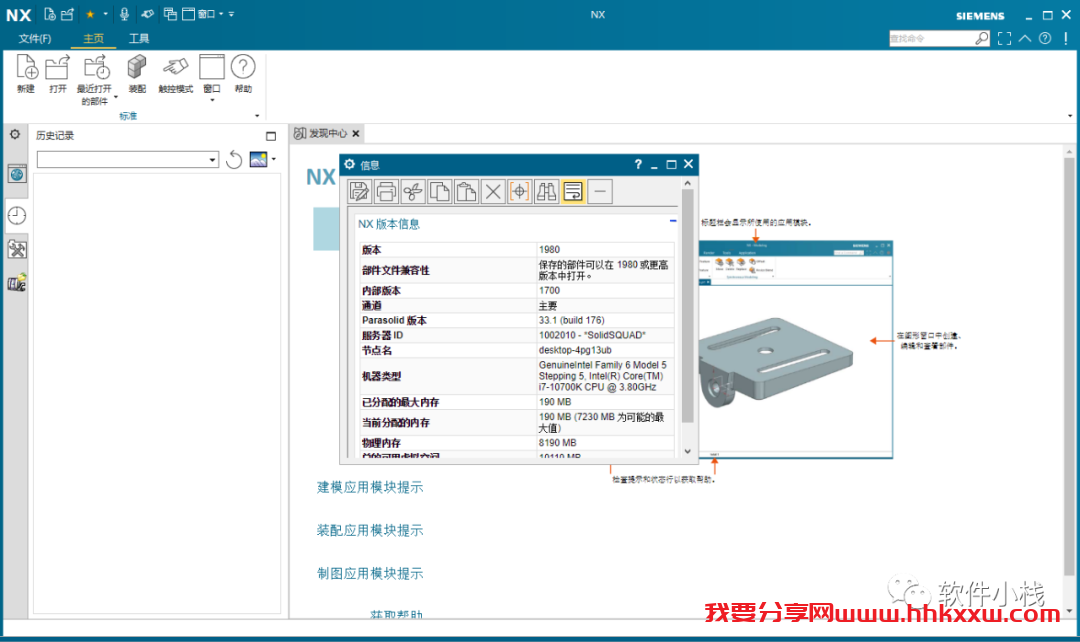Open the 文件(F) menu

[x=35, y=39]
